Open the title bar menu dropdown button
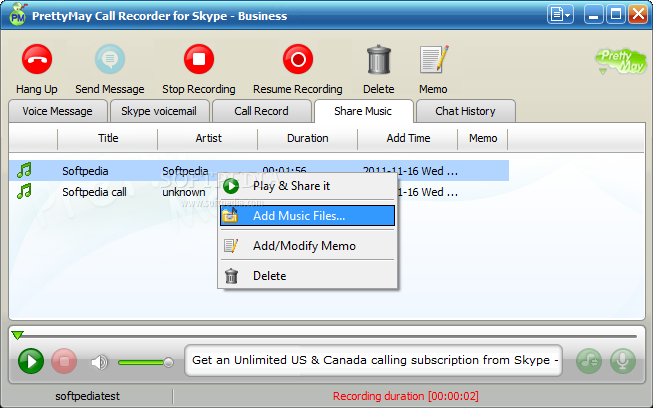Viewport: 653px width, 408px height. click(560, 15)
